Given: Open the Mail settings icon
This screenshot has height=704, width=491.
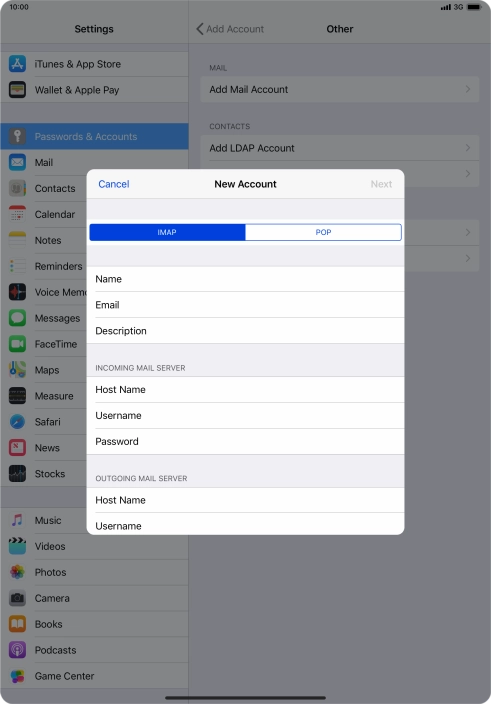Looking at the screenshot, I should click(x=17, y=162).
